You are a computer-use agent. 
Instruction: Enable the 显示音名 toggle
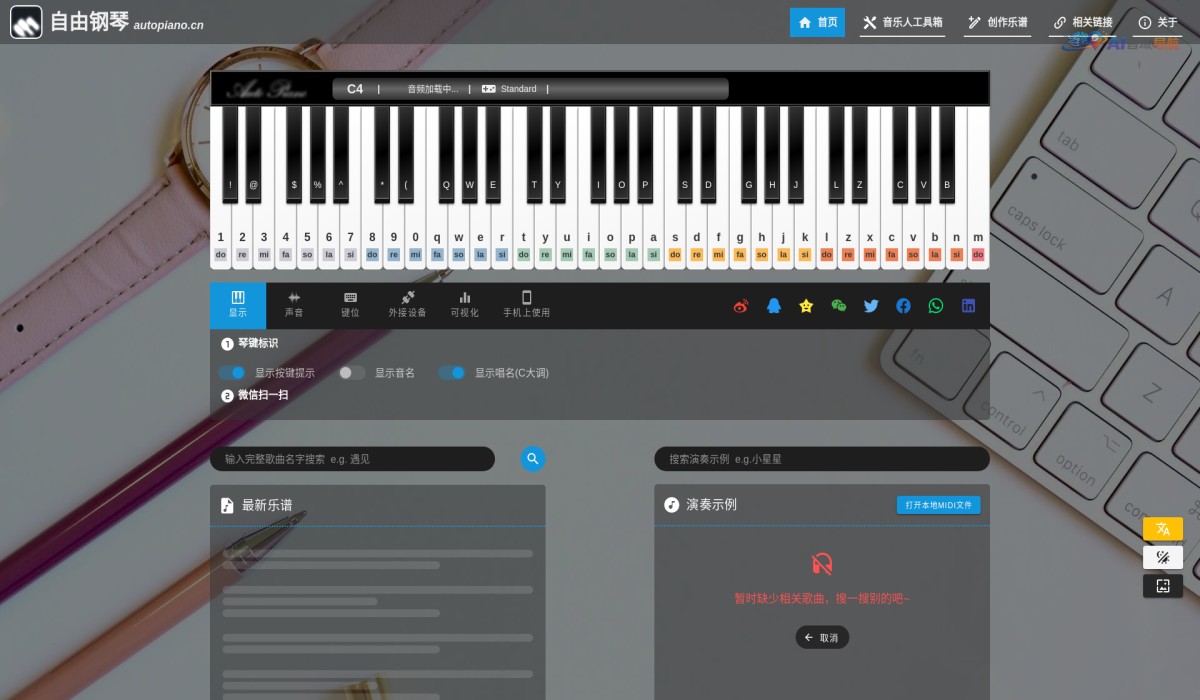(351, 373)
